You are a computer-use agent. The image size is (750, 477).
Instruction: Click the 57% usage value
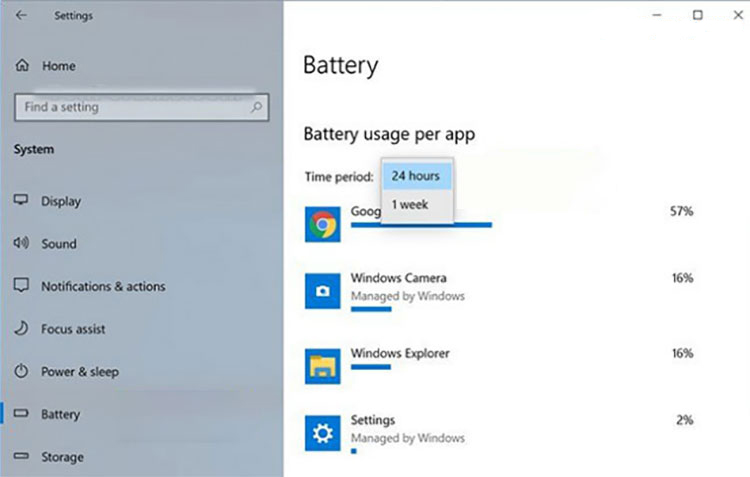point(682,211)
